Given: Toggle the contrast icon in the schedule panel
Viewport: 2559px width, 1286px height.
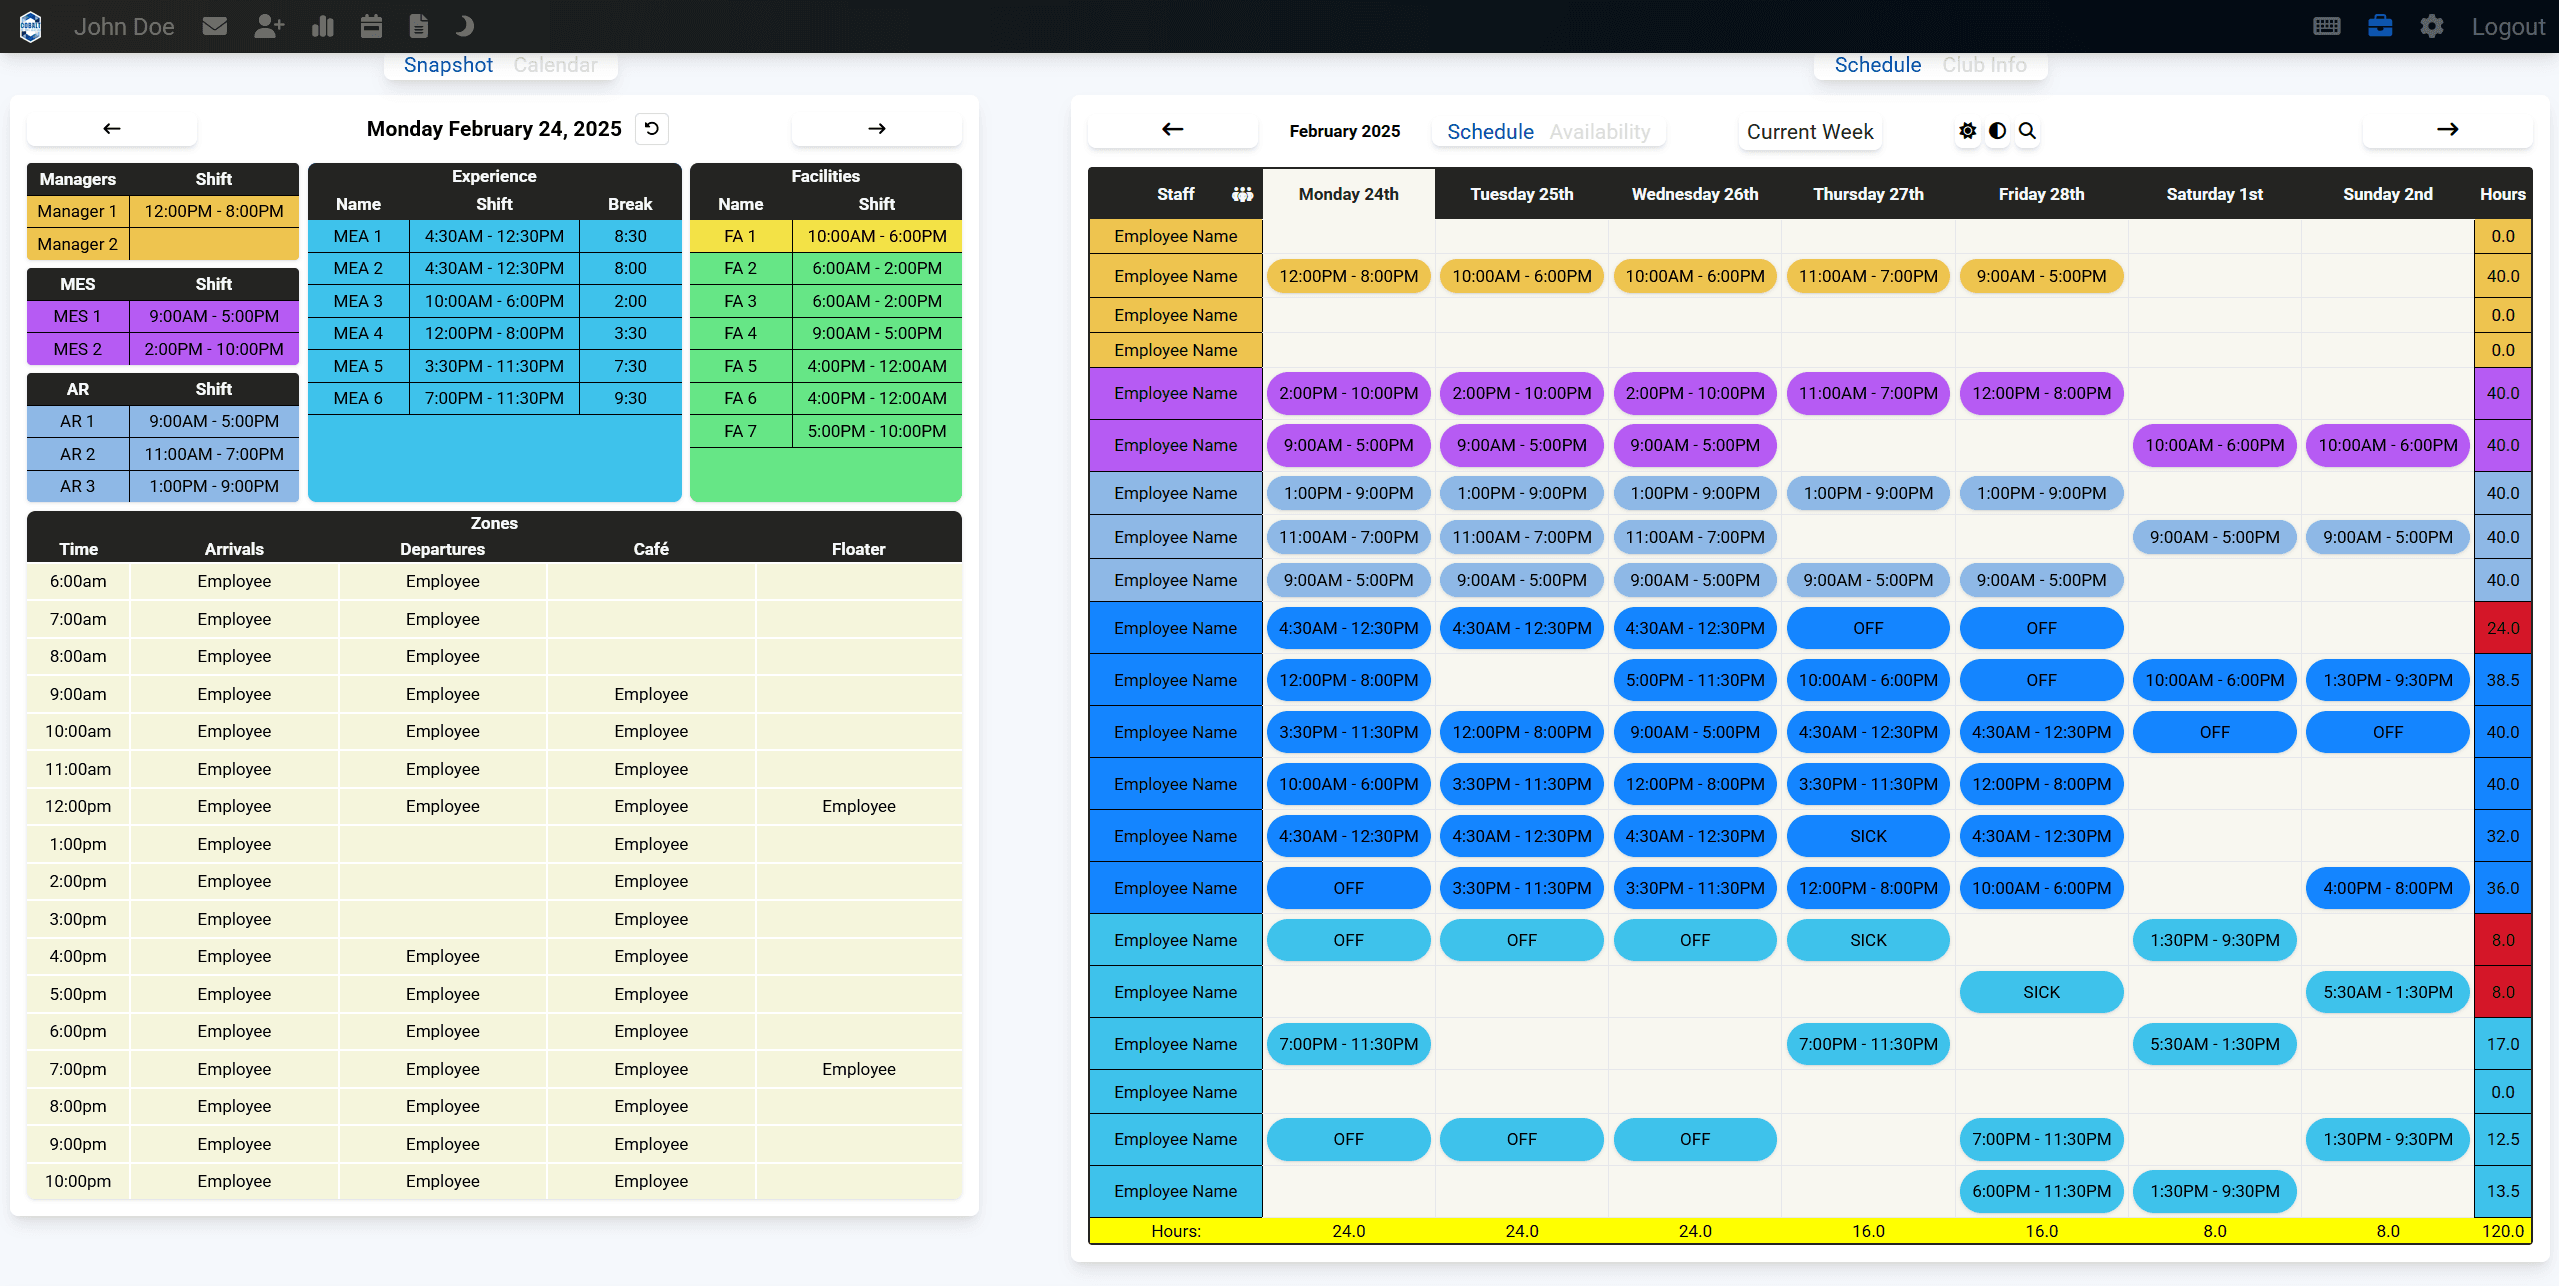Looking at the screenshot, I should [x=1997, y=131].
